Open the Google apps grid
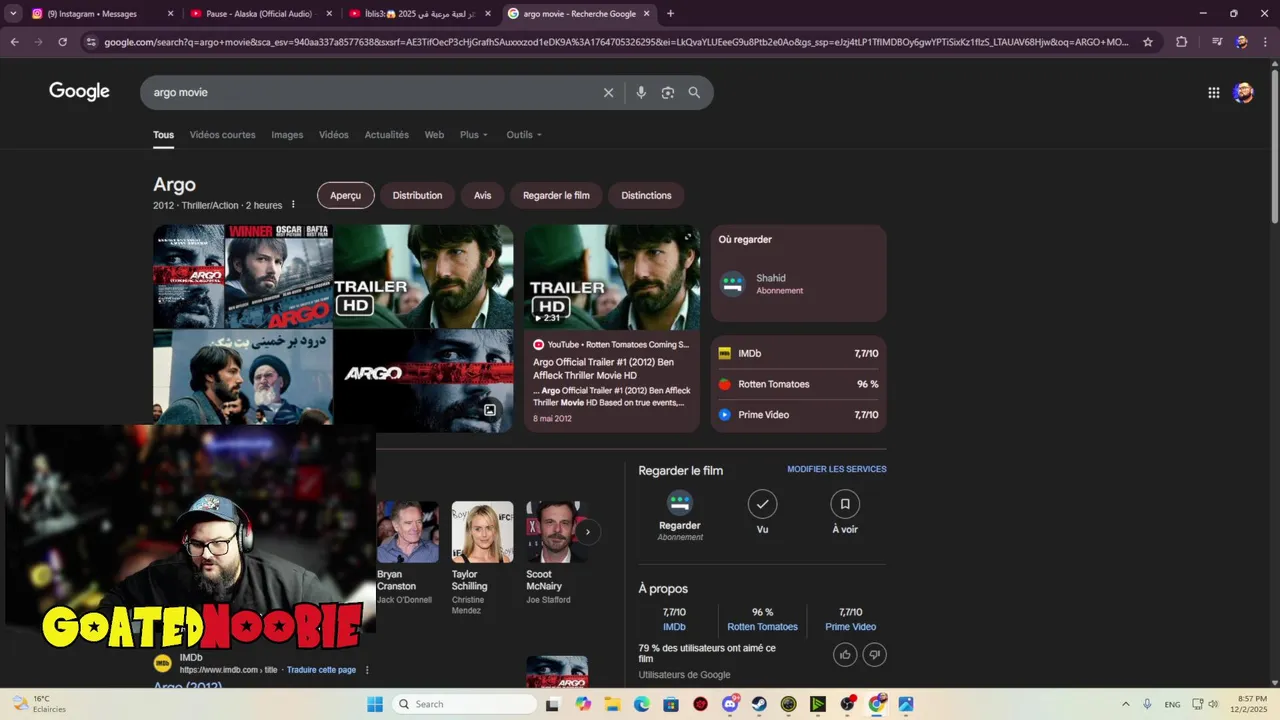Screen dimensions: 1280x720 click(1213, 92)
